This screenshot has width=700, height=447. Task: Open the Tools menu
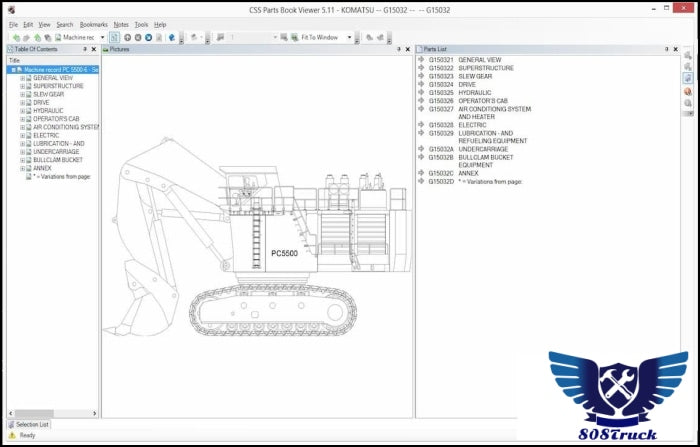click(141, 24)
